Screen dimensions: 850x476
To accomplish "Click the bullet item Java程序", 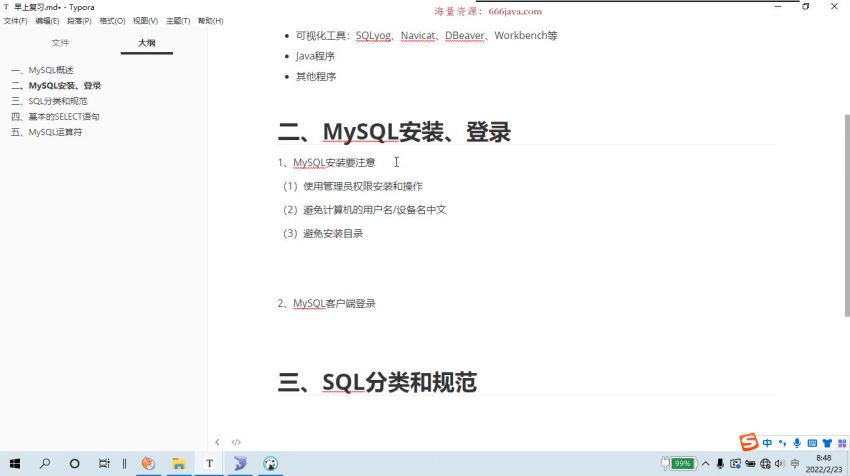I will point(315,56).
